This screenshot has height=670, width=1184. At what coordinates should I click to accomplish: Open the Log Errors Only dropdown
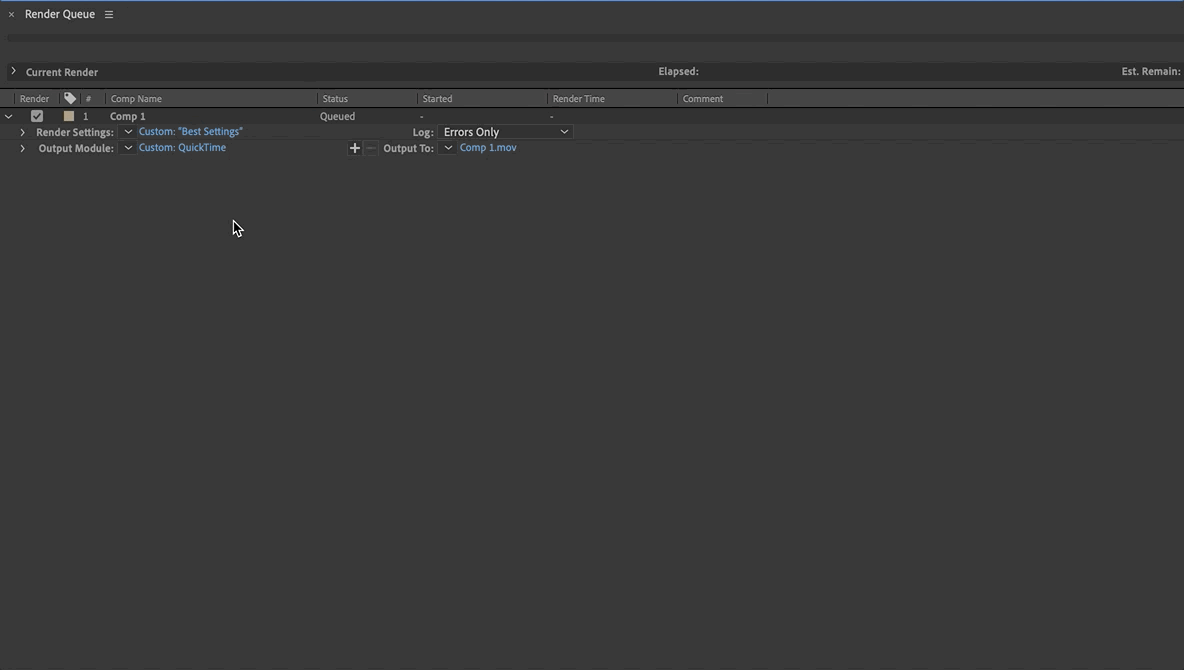505,131
